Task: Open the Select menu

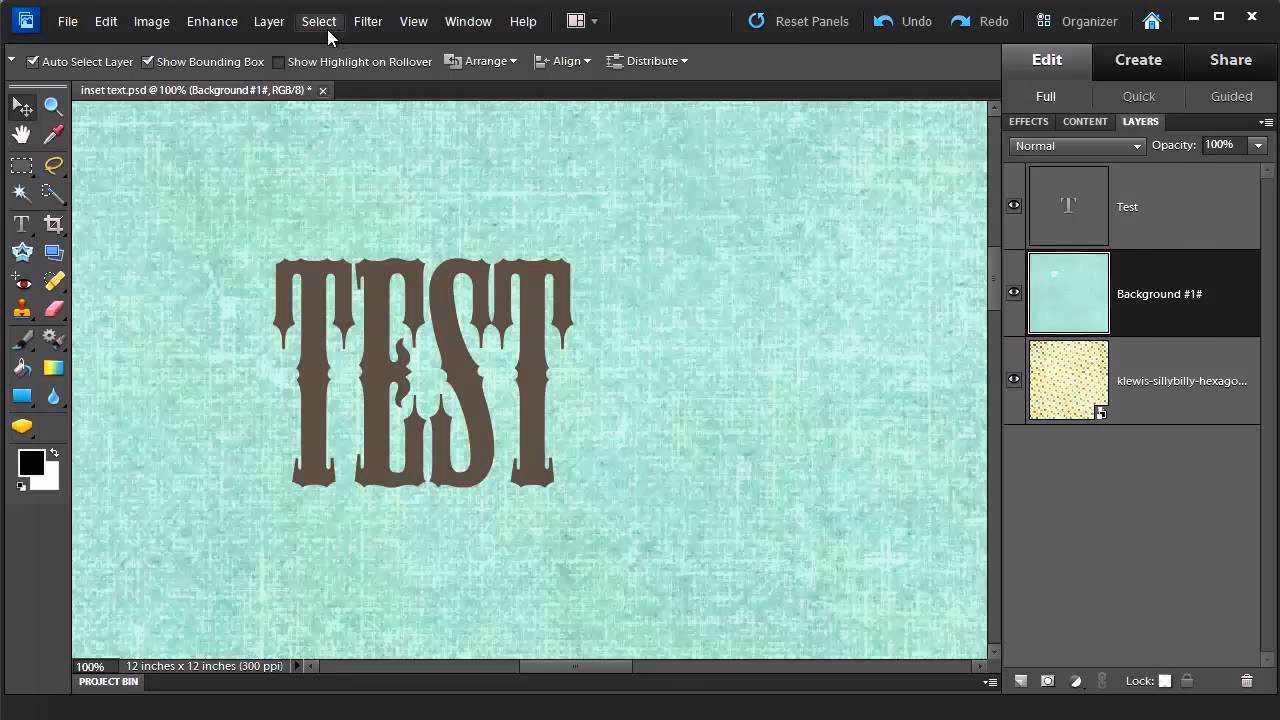Action: [x=318, y=21]
